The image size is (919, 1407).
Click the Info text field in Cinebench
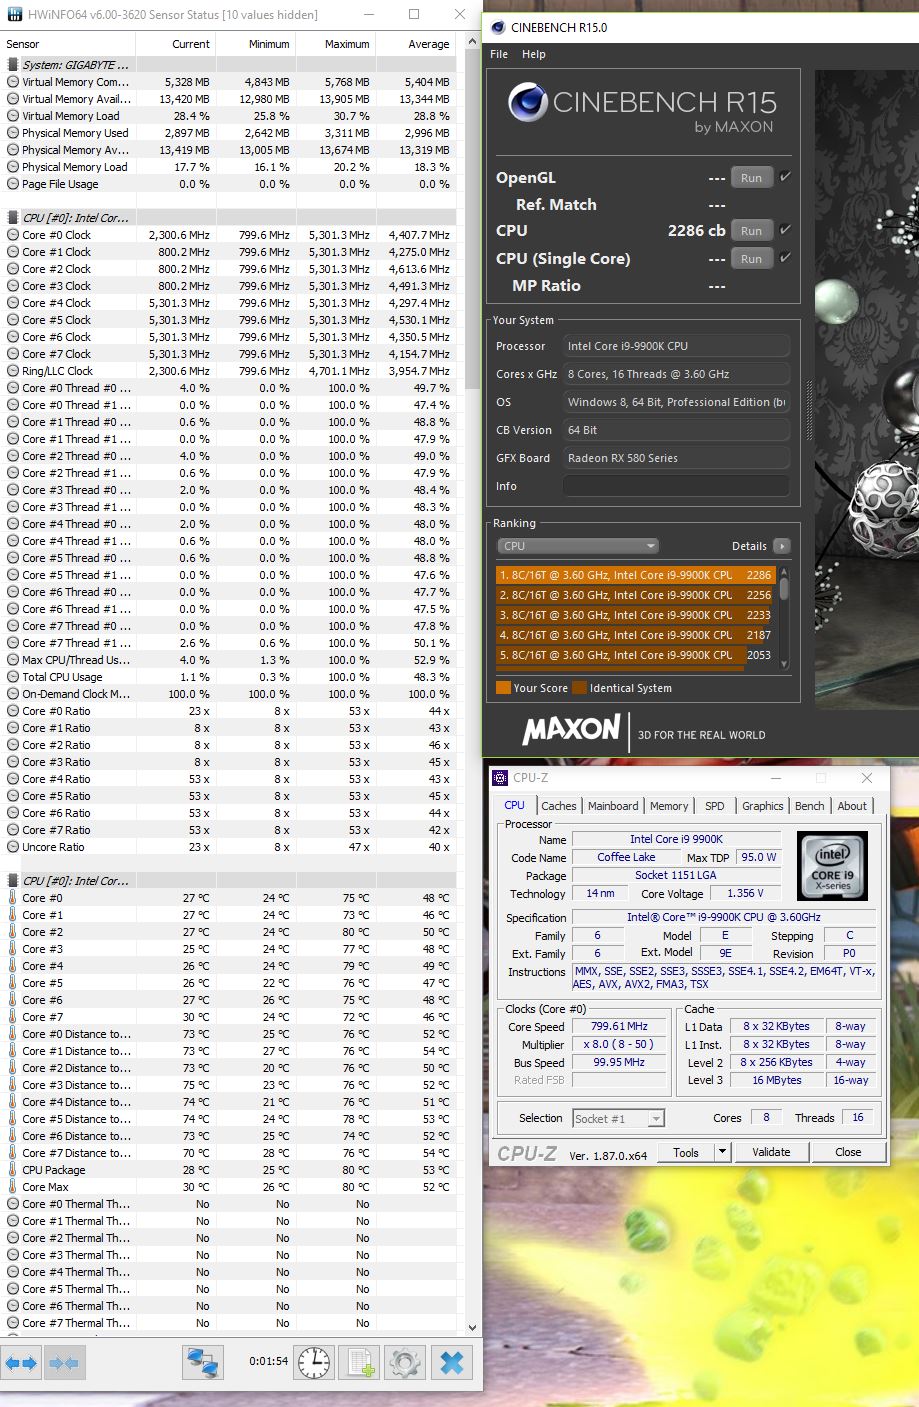(675, 486)
